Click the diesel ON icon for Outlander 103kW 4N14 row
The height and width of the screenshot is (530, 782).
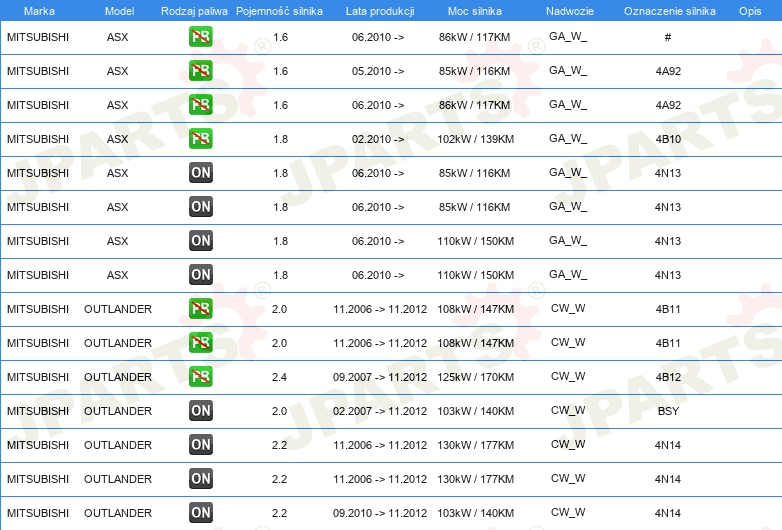pyautogui.click(x=200, y=513)
